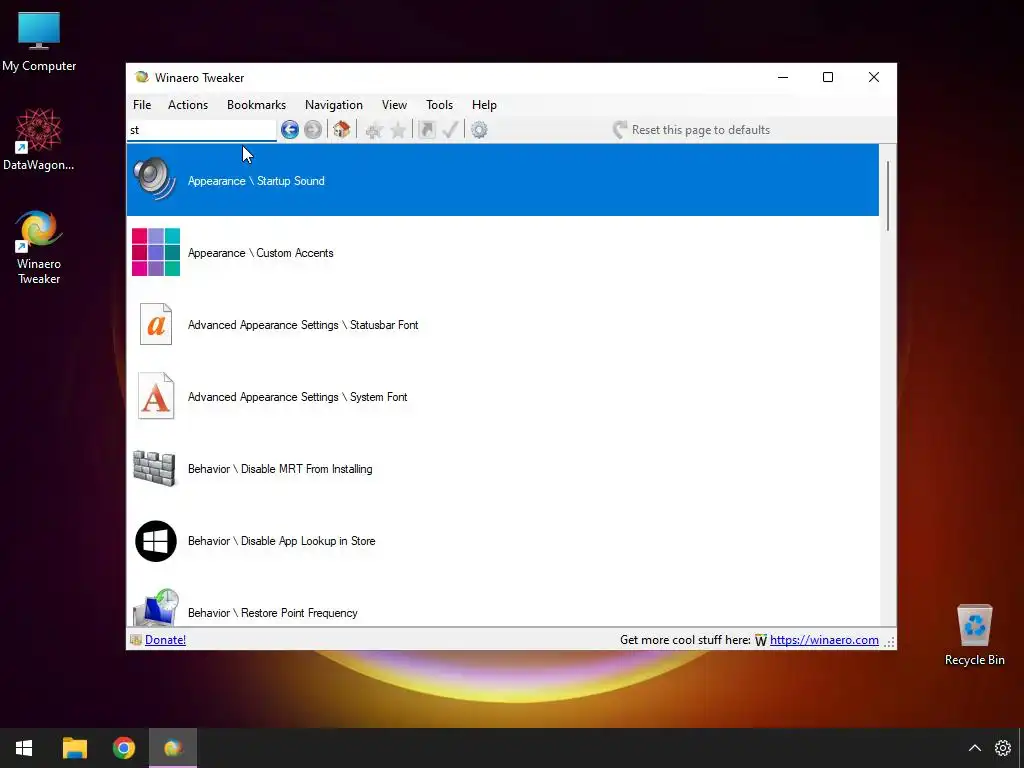Select 'Behavior \ Restore Point Frequency' result
Screen dimensions: 1024x768
pyautogui.click(x=503, y=602)
